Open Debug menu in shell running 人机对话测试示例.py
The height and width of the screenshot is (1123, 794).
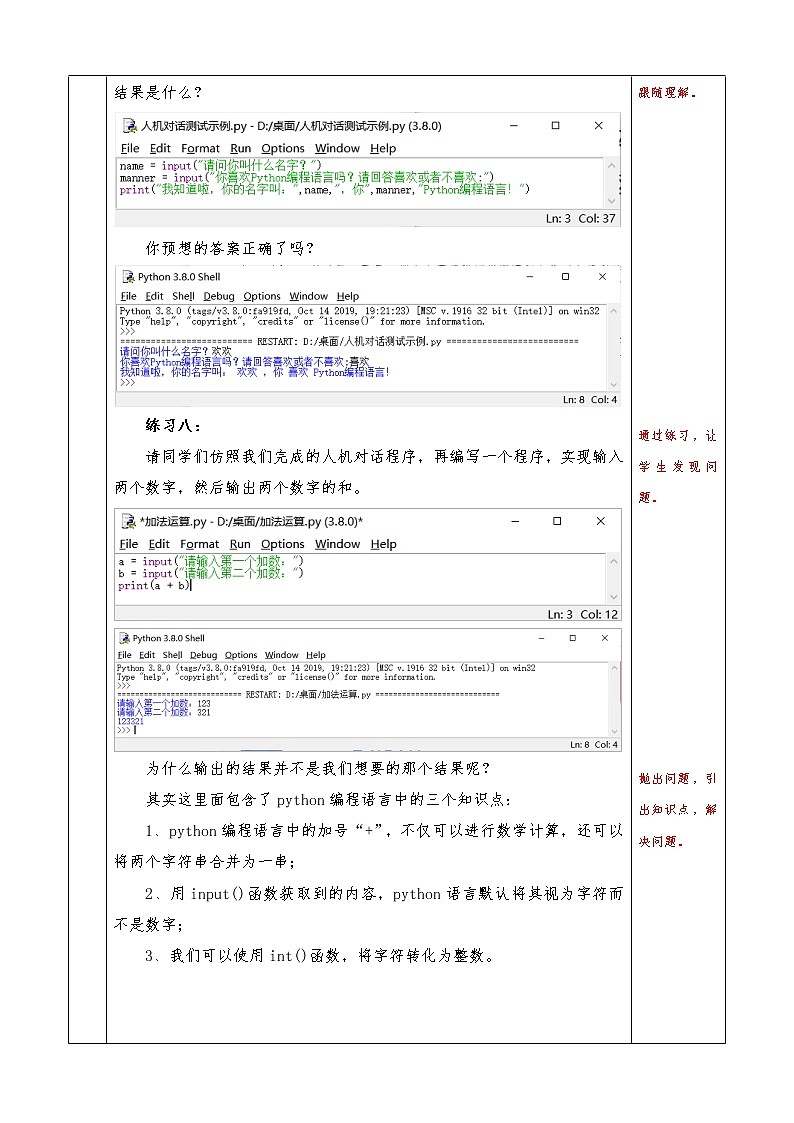(219, 296)
